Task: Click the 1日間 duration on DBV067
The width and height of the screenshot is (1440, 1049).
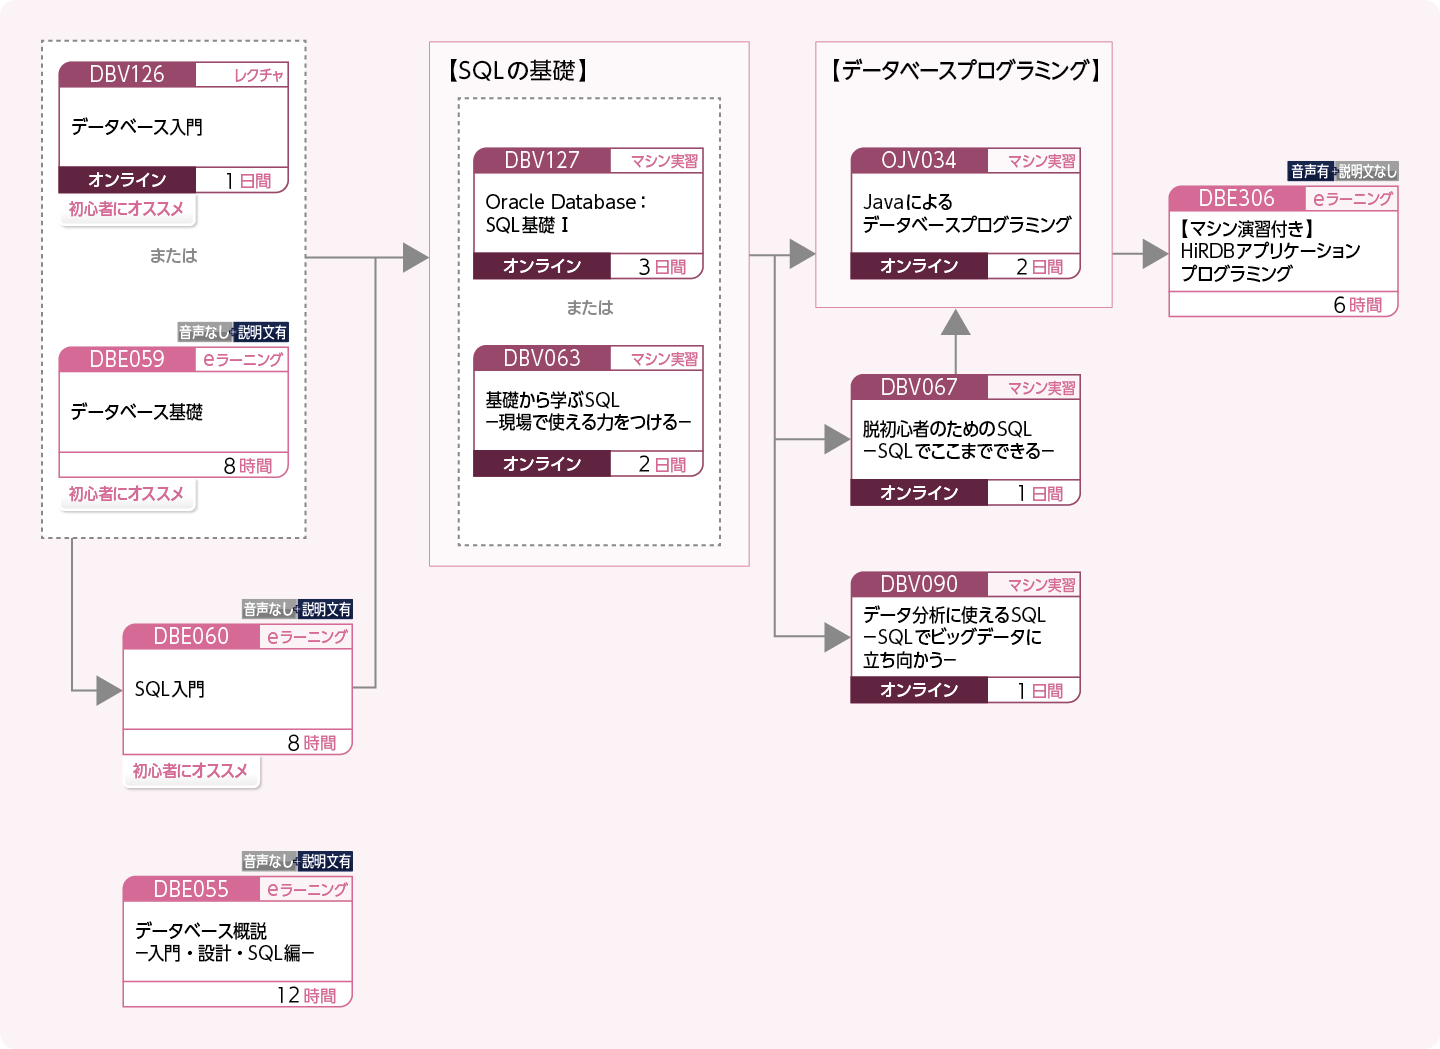Action: (1040, 494)
